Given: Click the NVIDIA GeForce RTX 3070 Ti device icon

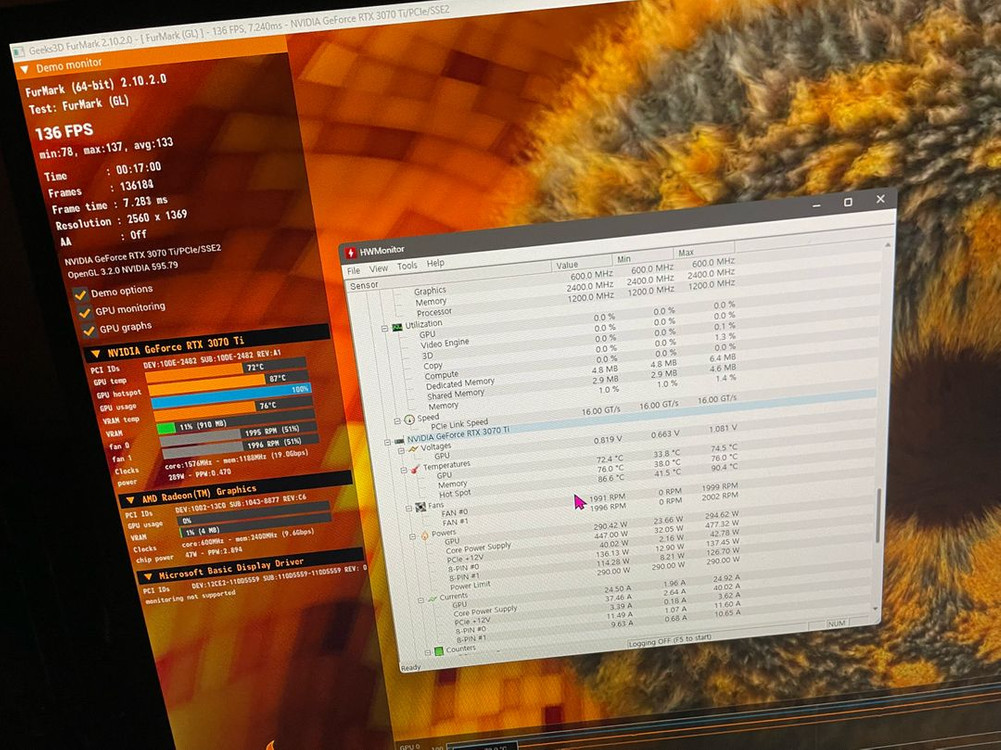Looking at the screenshot, I should [x=398, y=441].
